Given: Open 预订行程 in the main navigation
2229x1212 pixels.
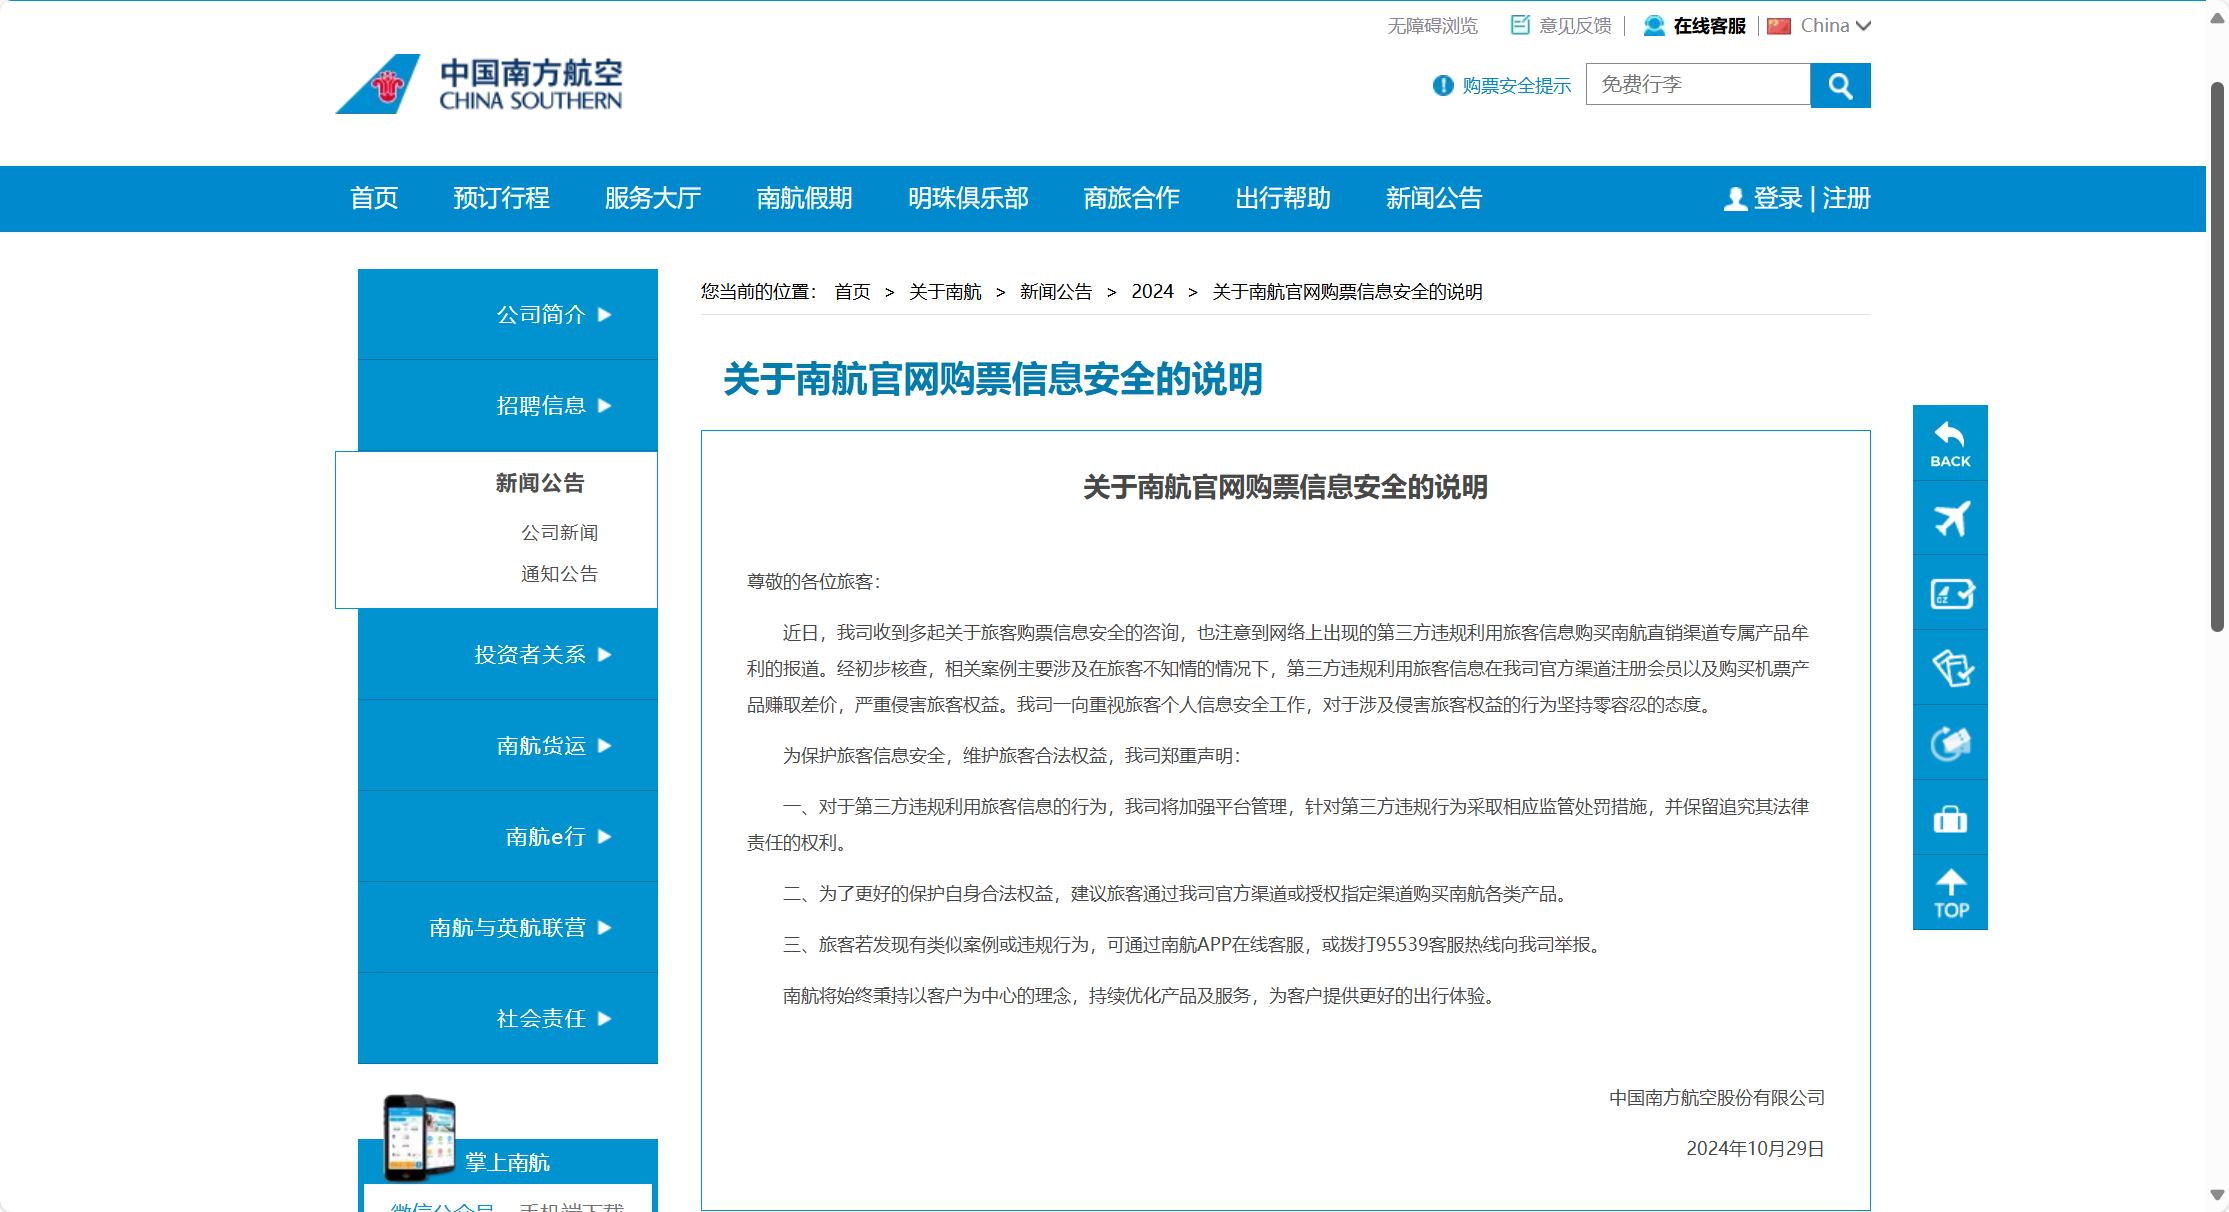Looking at the screenshot, I should coord(501,199).
